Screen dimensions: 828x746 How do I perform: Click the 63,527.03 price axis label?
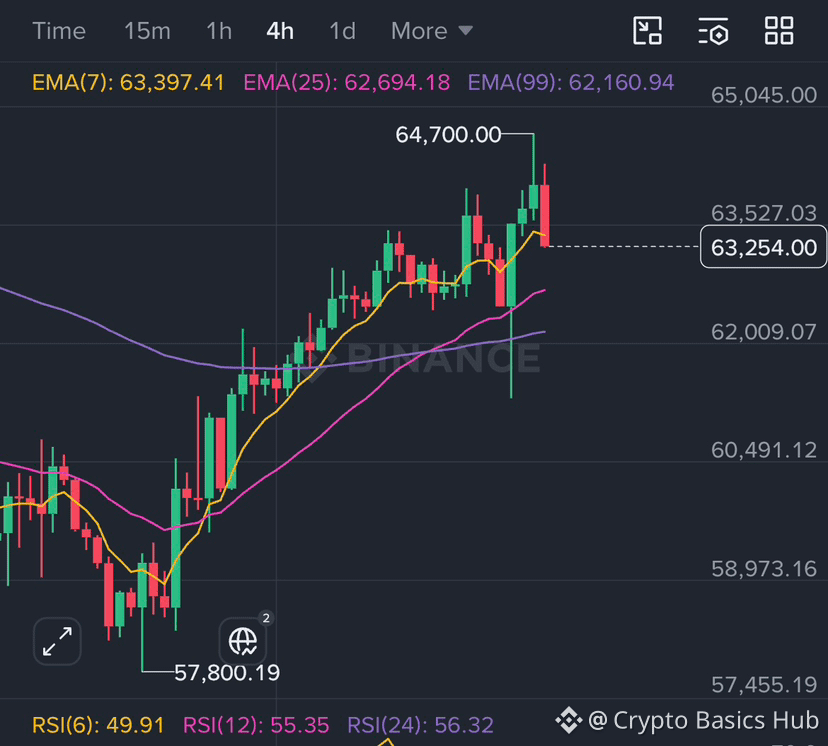point(764,213)
